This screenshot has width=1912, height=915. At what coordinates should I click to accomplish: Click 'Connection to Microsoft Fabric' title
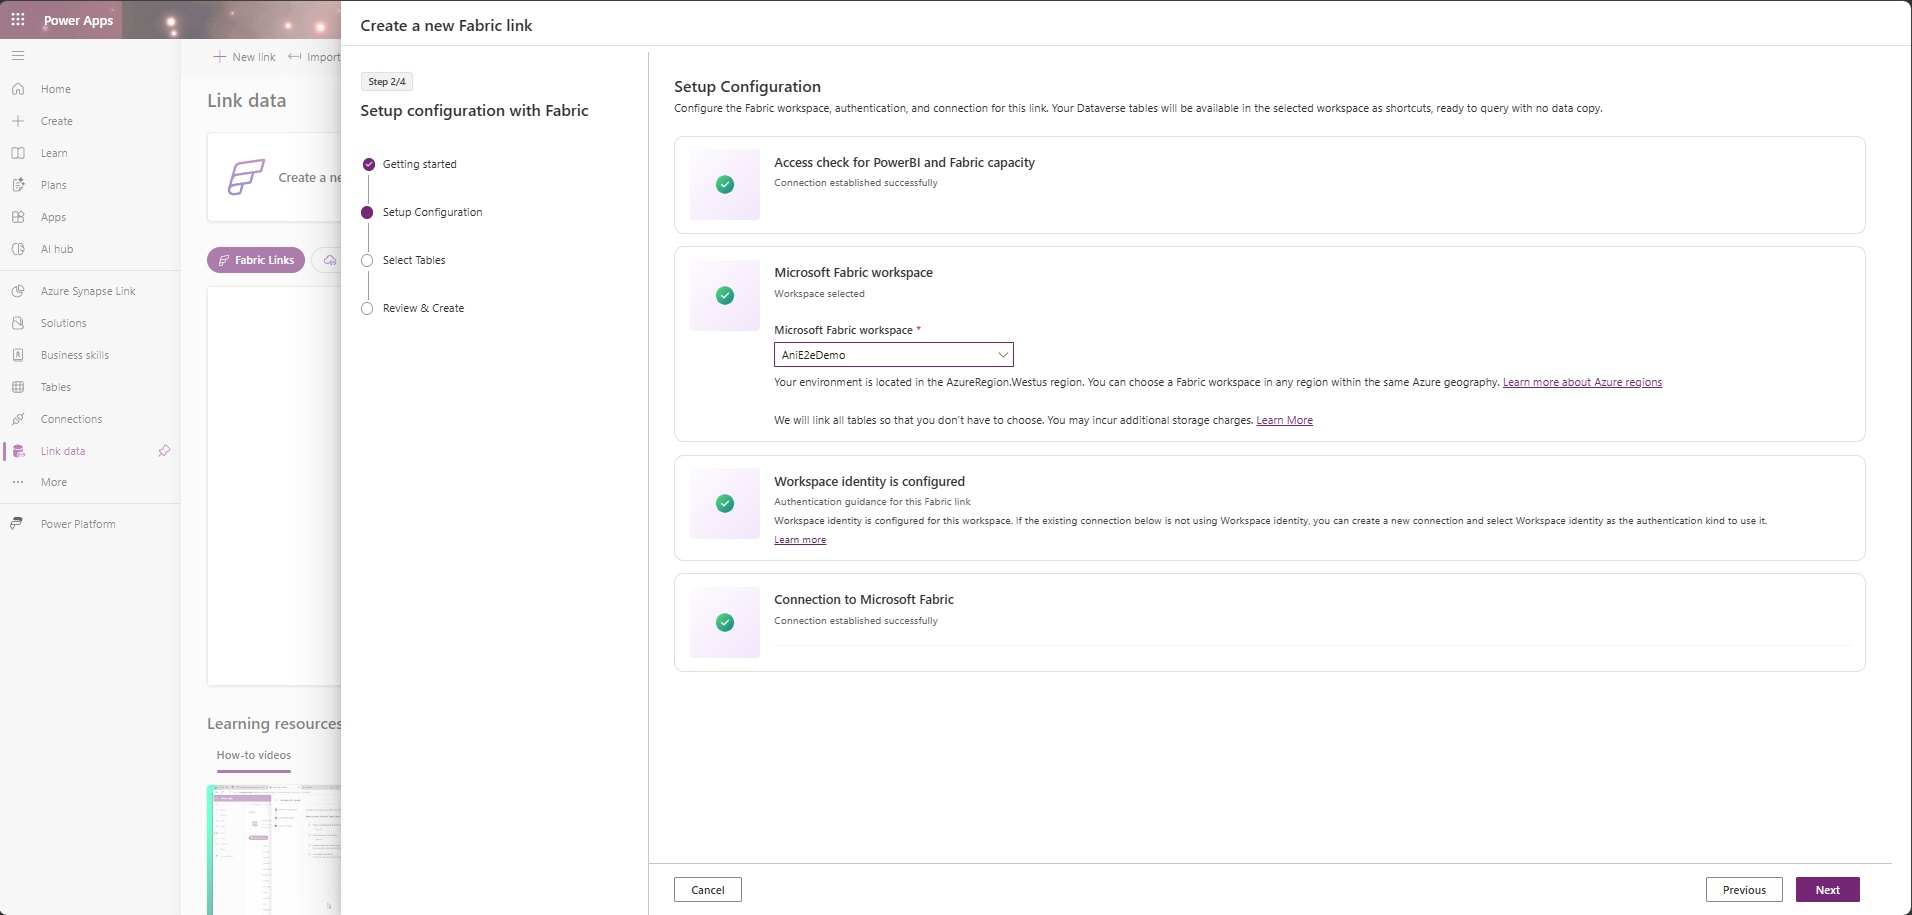[864, 599]
